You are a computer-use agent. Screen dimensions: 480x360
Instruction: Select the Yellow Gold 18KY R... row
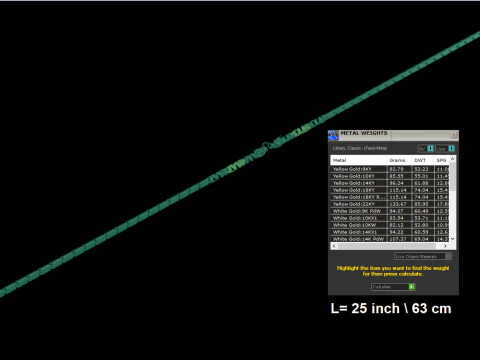pos(390,197)
